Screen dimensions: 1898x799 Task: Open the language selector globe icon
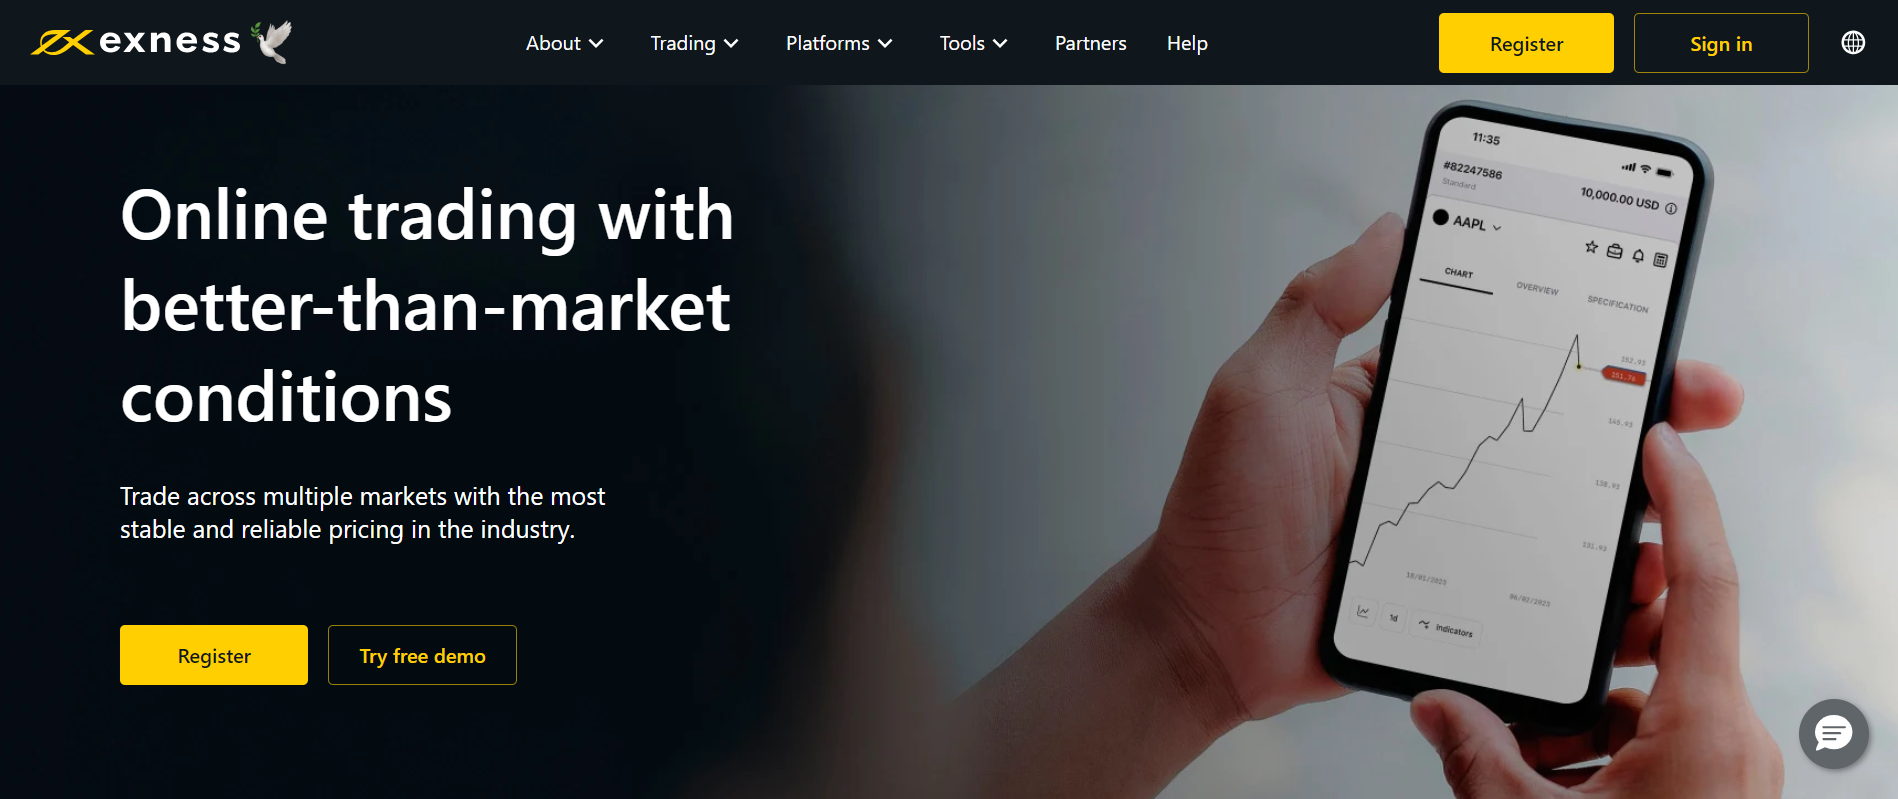1853,43
